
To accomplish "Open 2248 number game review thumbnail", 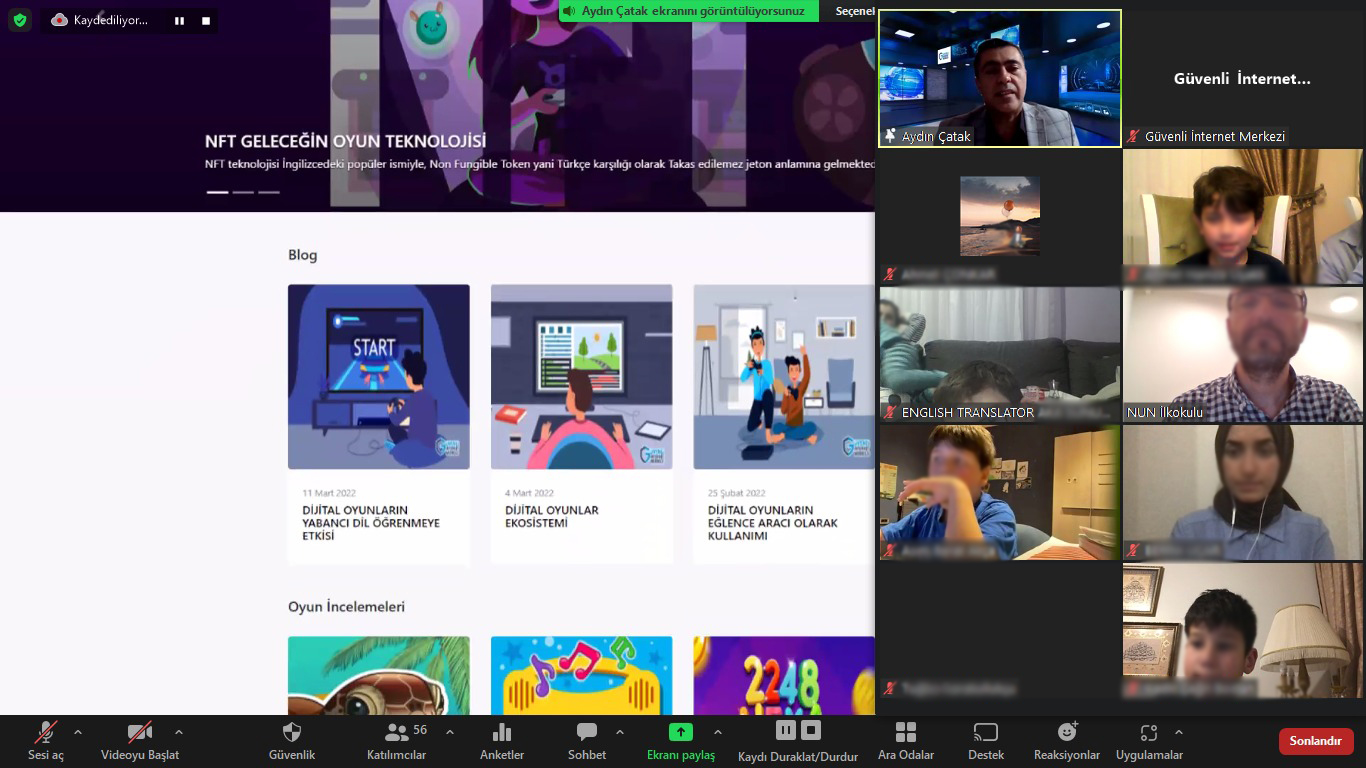I will pyautogui.click(x=784, y=676).
